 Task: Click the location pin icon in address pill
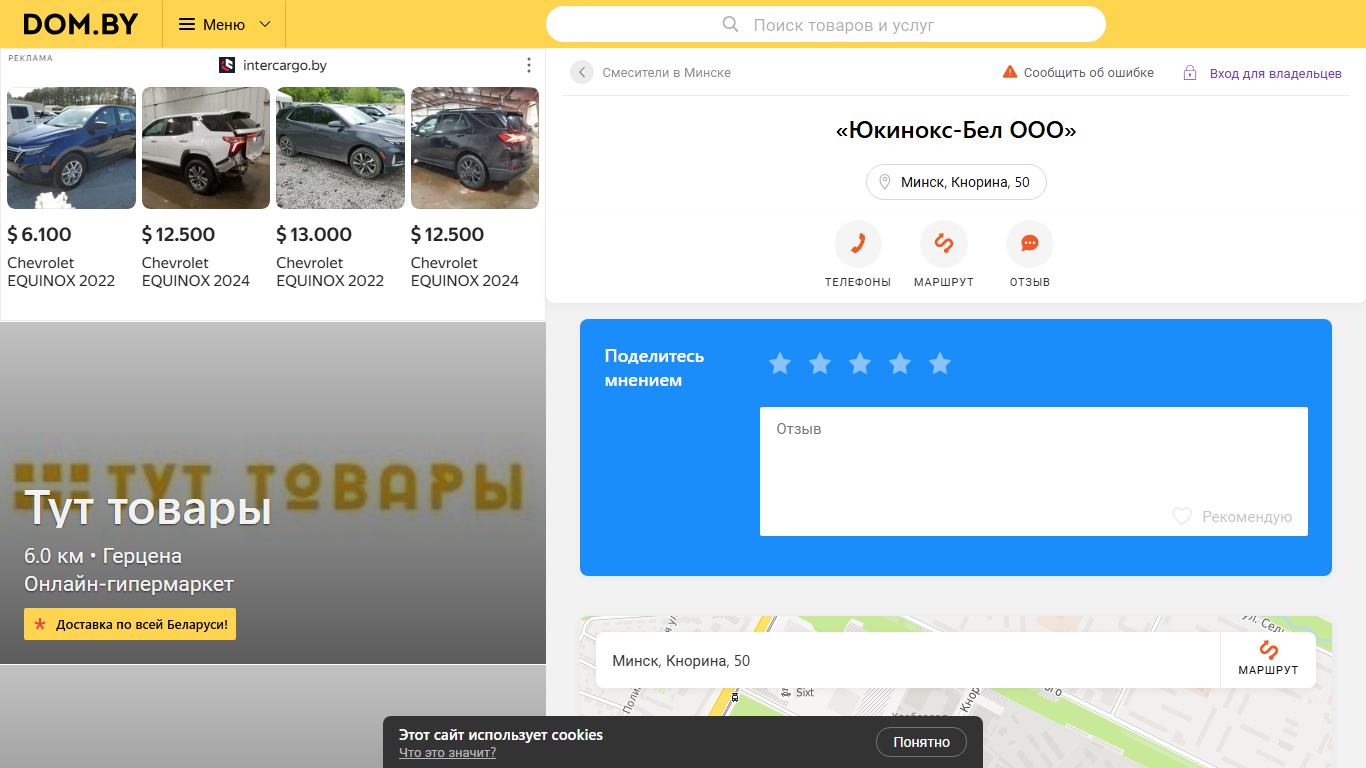[884, 182]
